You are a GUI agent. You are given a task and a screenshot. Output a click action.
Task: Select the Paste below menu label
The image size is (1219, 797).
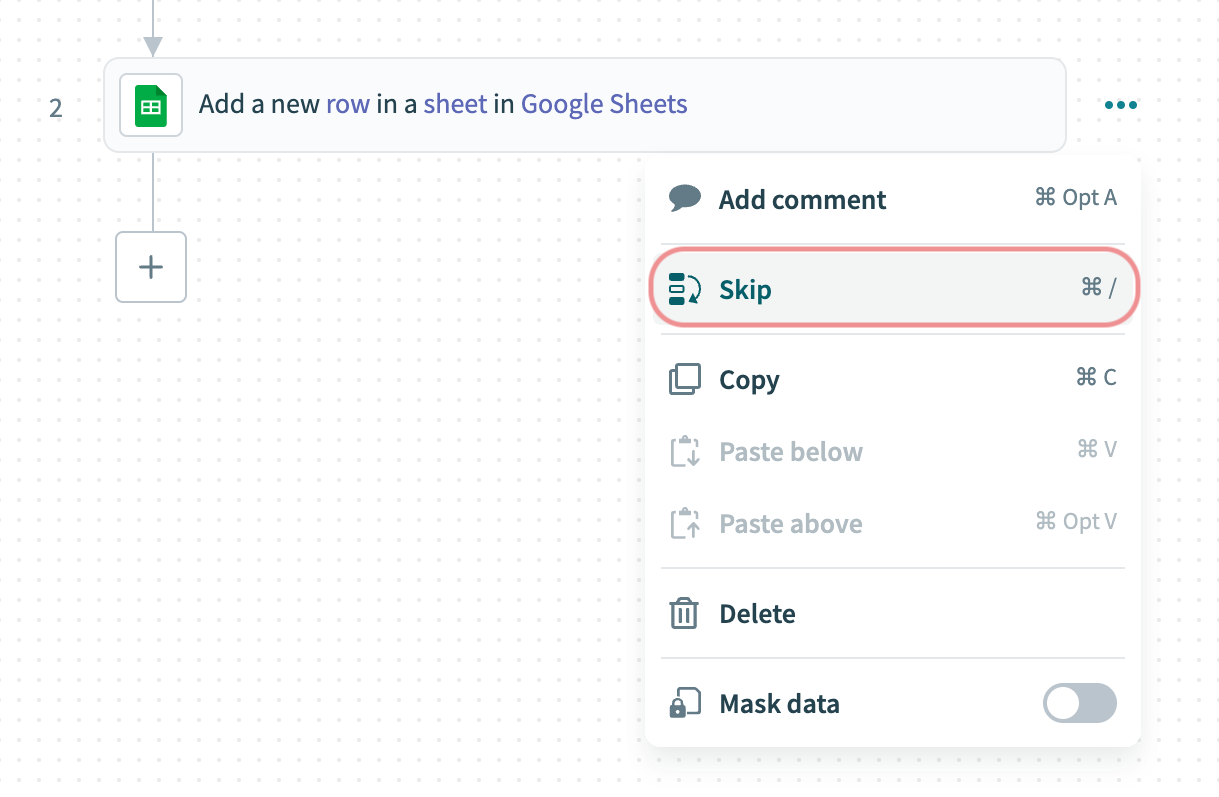pyautogui.click(x=790, y=452)
